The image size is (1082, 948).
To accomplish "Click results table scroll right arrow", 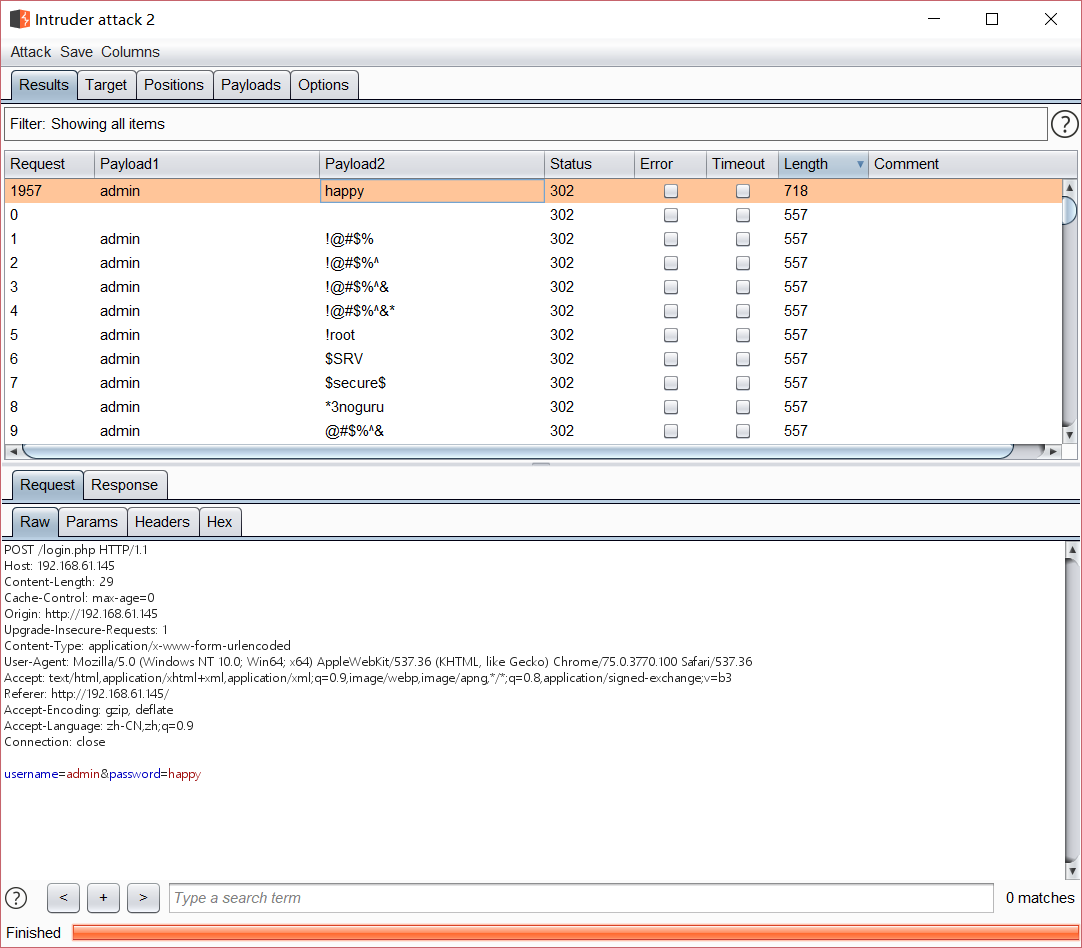I will 1053,451.
